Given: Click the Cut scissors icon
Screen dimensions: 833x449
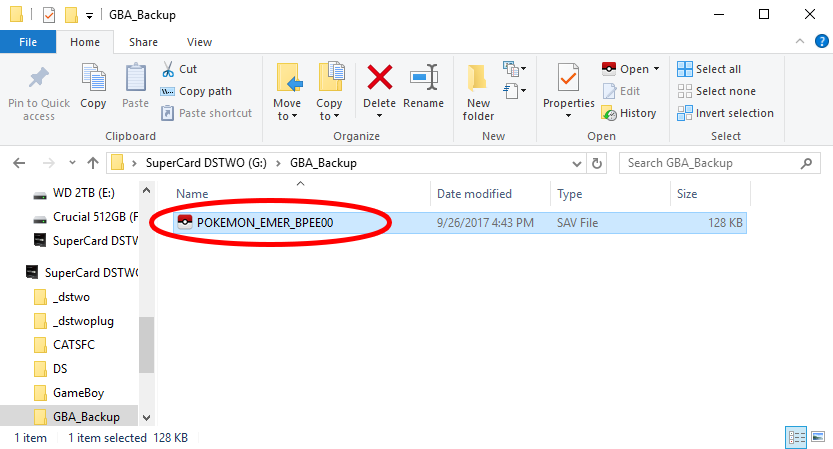Looking at the screenshot, I should (168, 69).
